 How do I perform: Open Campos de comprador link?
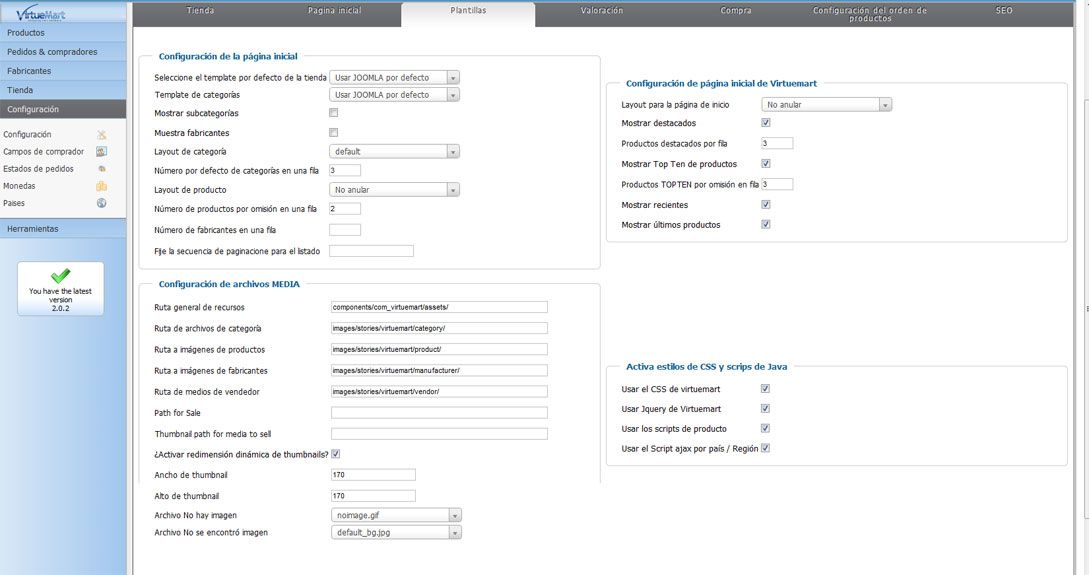click(x=43, y=151)
